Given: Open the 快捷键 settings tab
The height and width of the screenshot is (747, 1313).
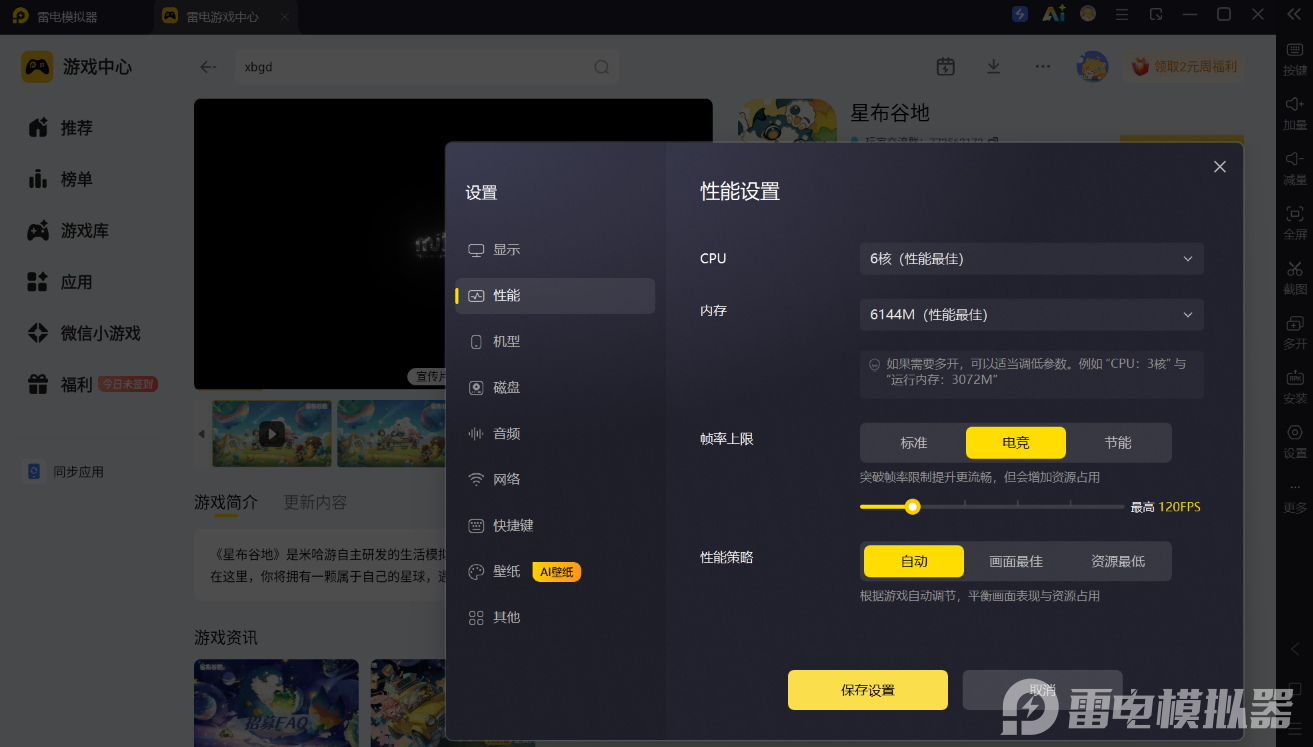Looking at the screenshot, I should (555, 525).
